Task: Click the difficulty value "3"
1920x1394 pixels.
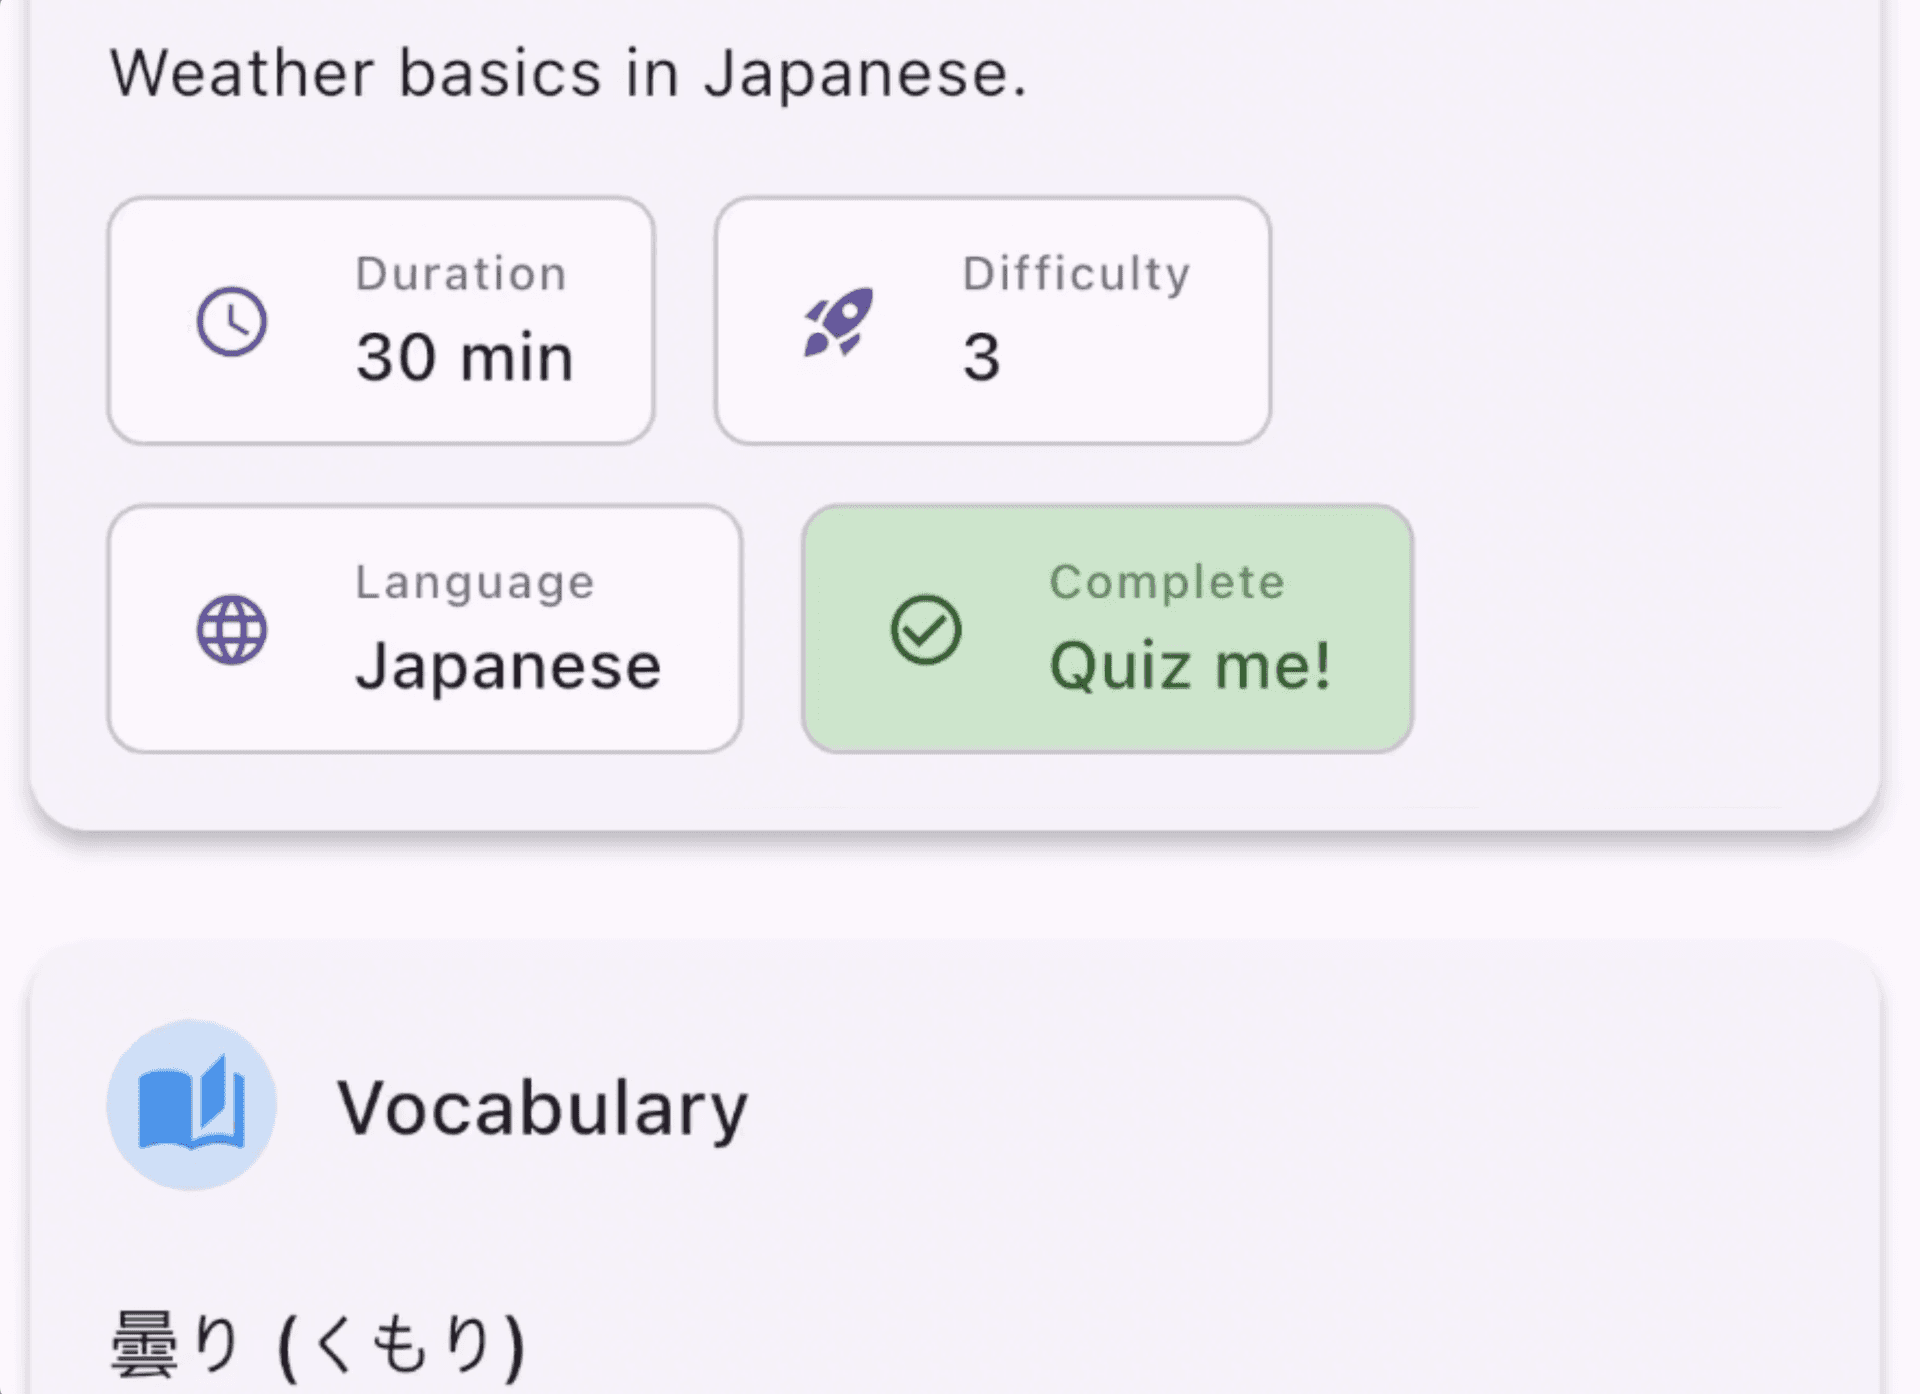Action: [981, 357]
